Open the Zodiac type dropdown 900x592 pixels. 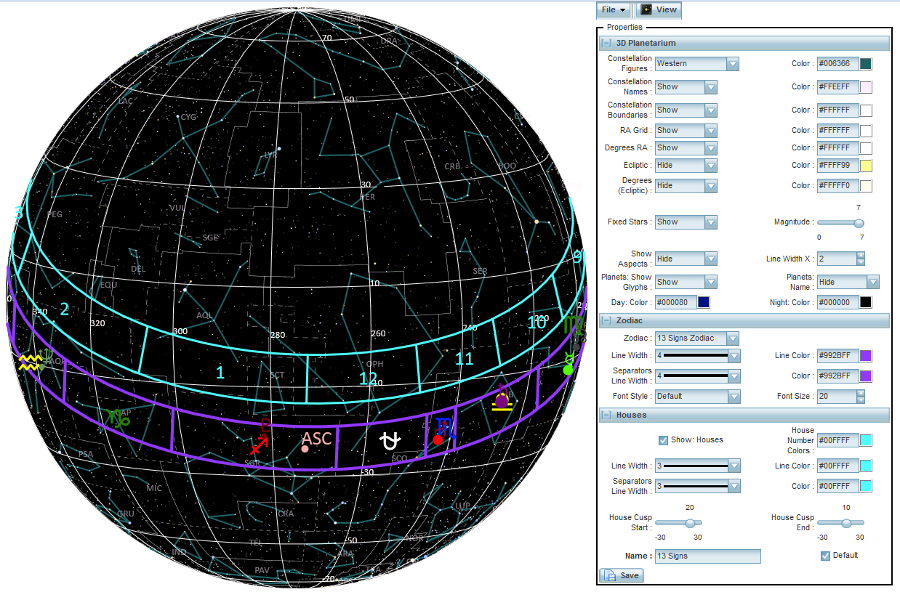pos(732,338)
